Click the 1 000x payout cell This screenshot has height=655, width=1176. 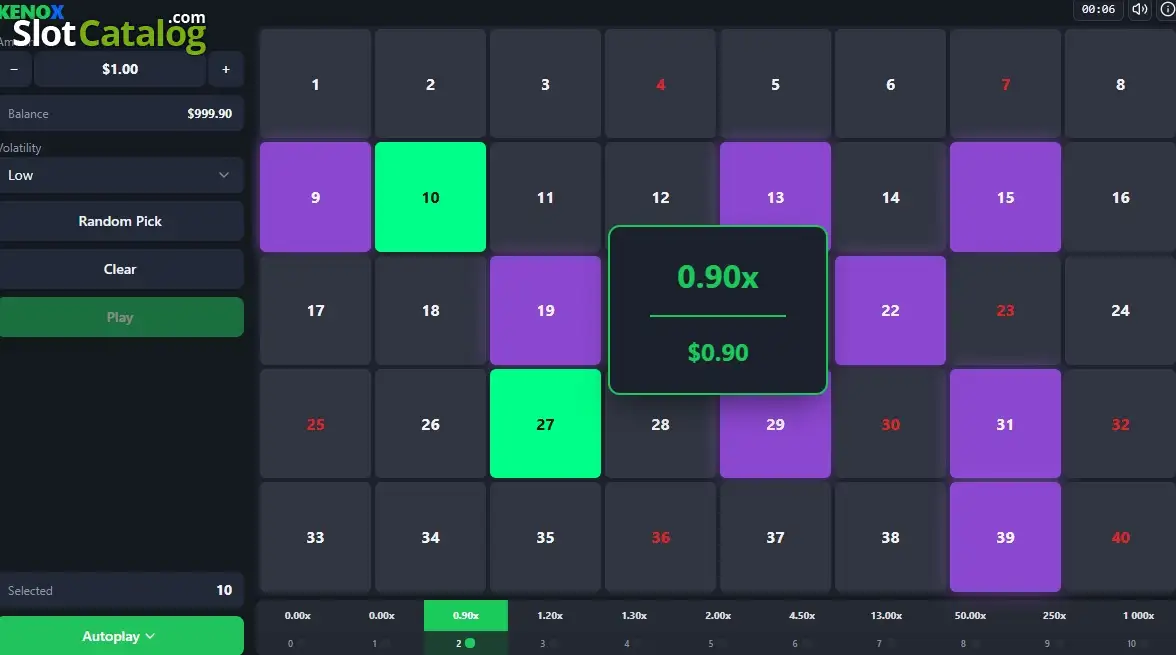tap(1138, 615)
